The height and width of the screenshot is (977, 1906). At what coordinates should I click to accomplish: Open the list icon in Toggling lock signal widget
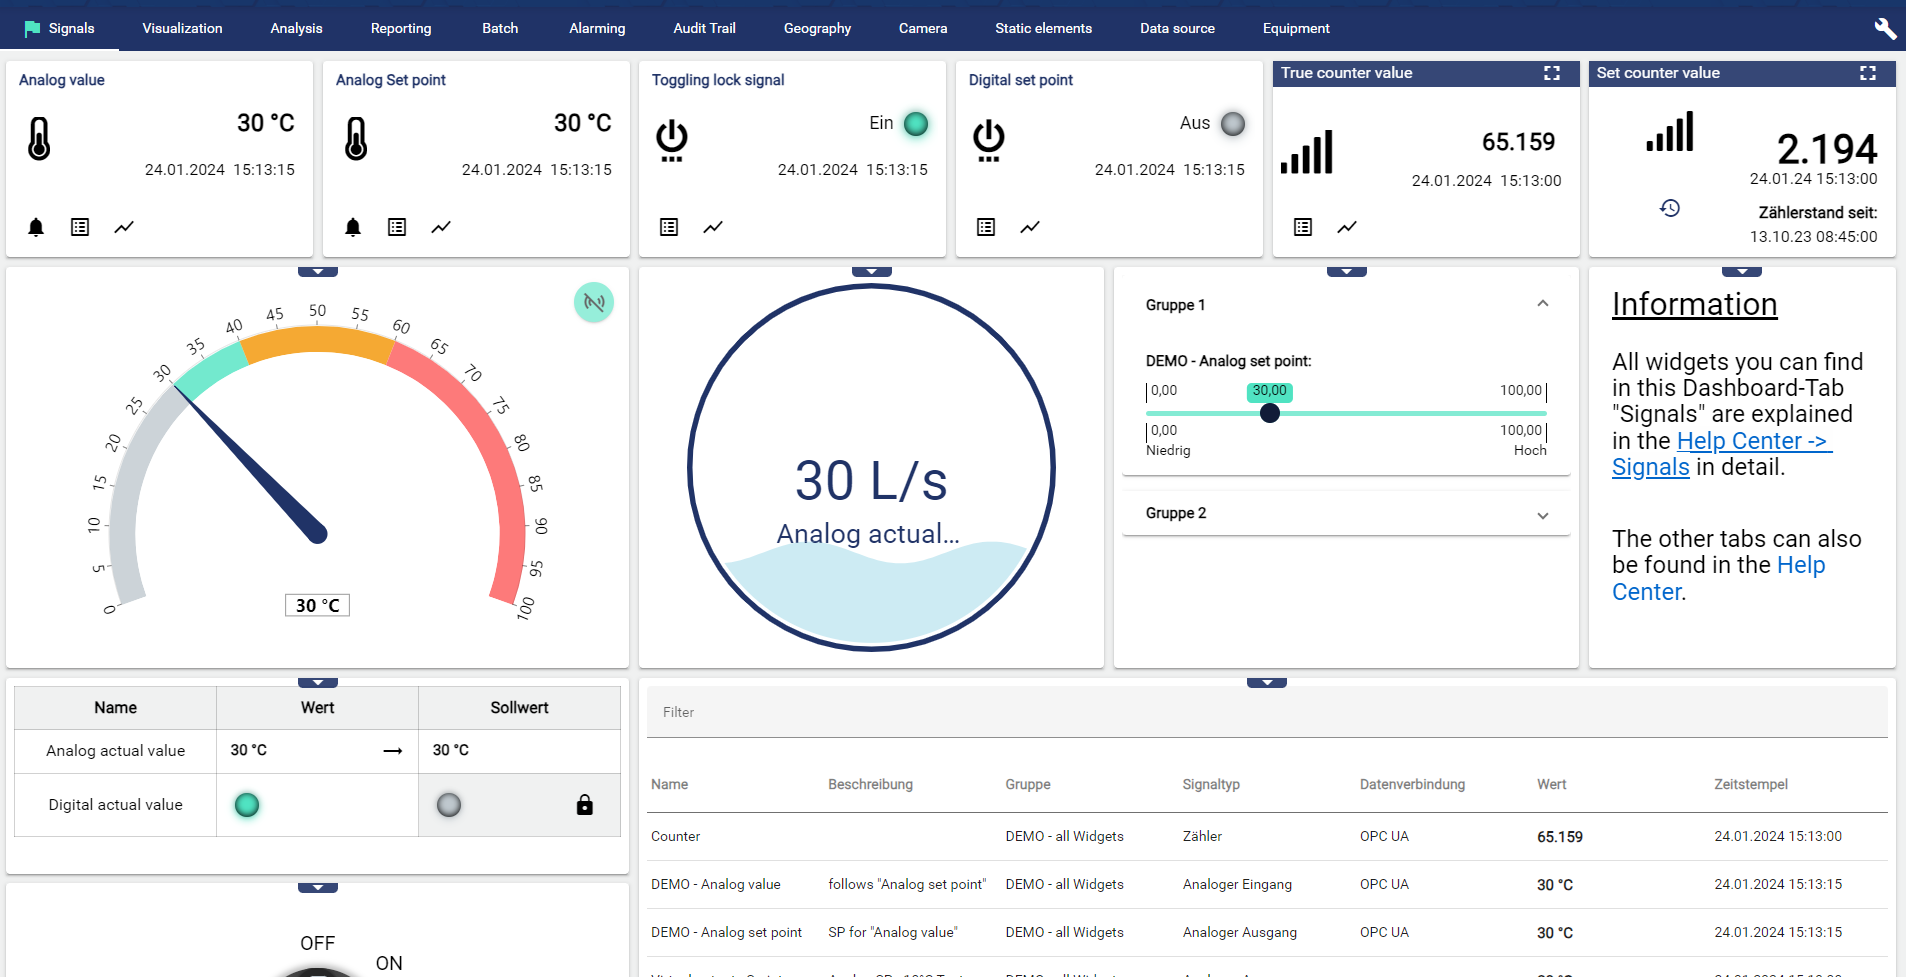pyautogui.click(x=669, y=227)
